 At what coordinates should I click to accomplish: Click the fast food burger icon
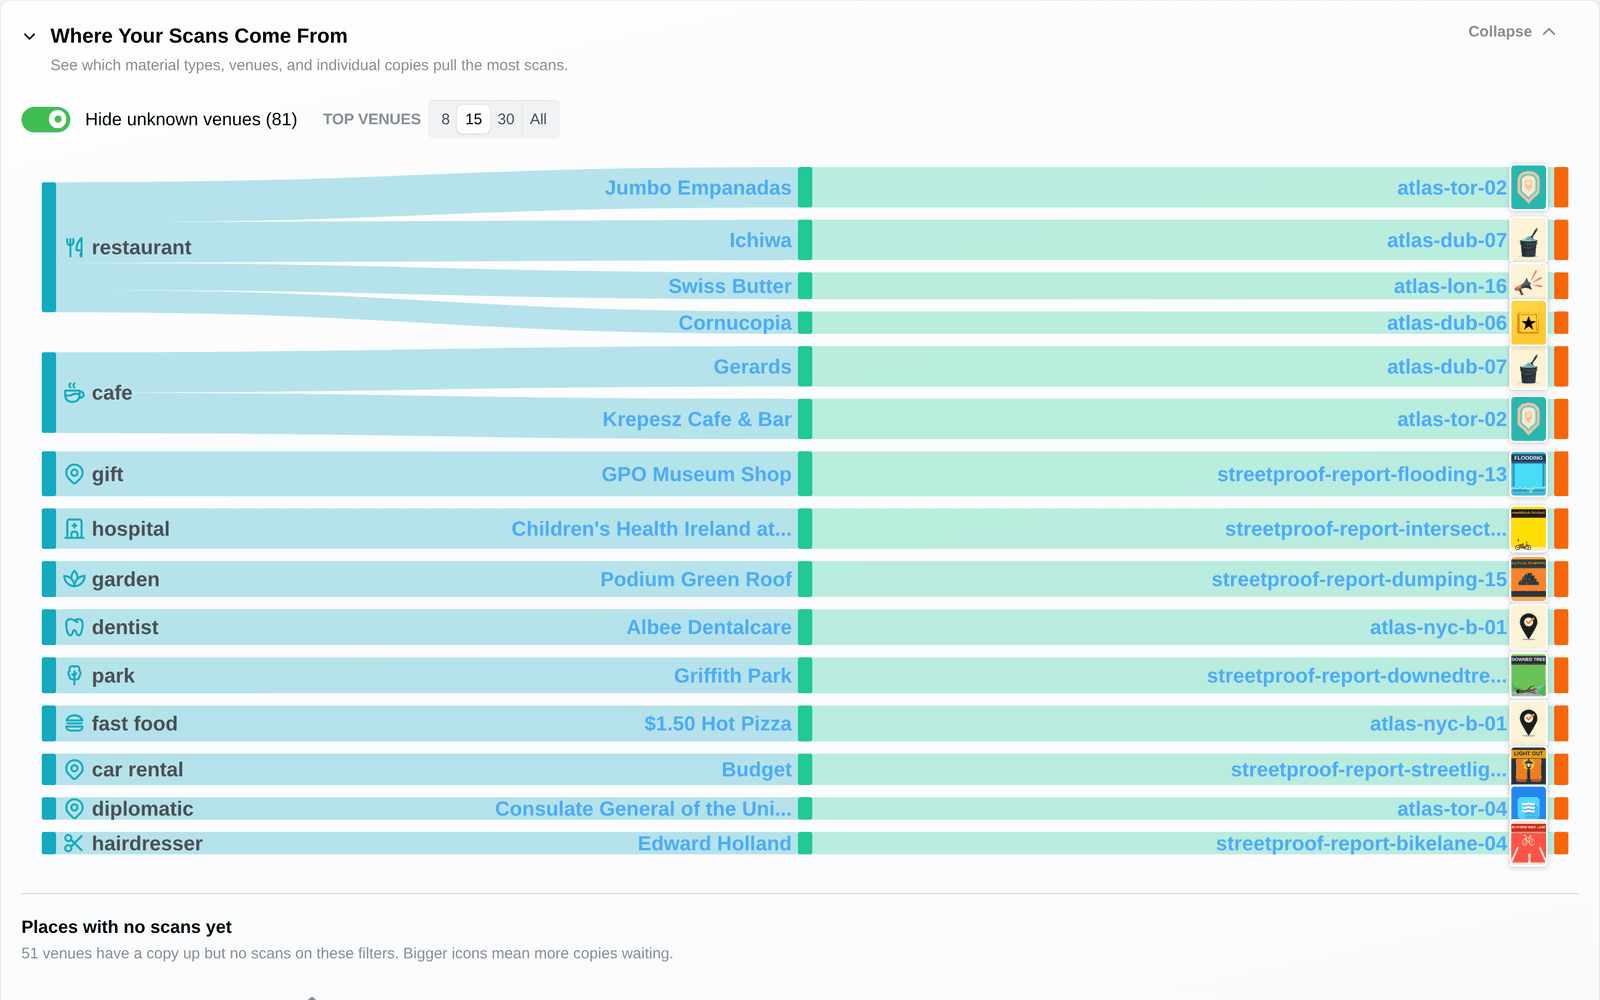[74, 723]
